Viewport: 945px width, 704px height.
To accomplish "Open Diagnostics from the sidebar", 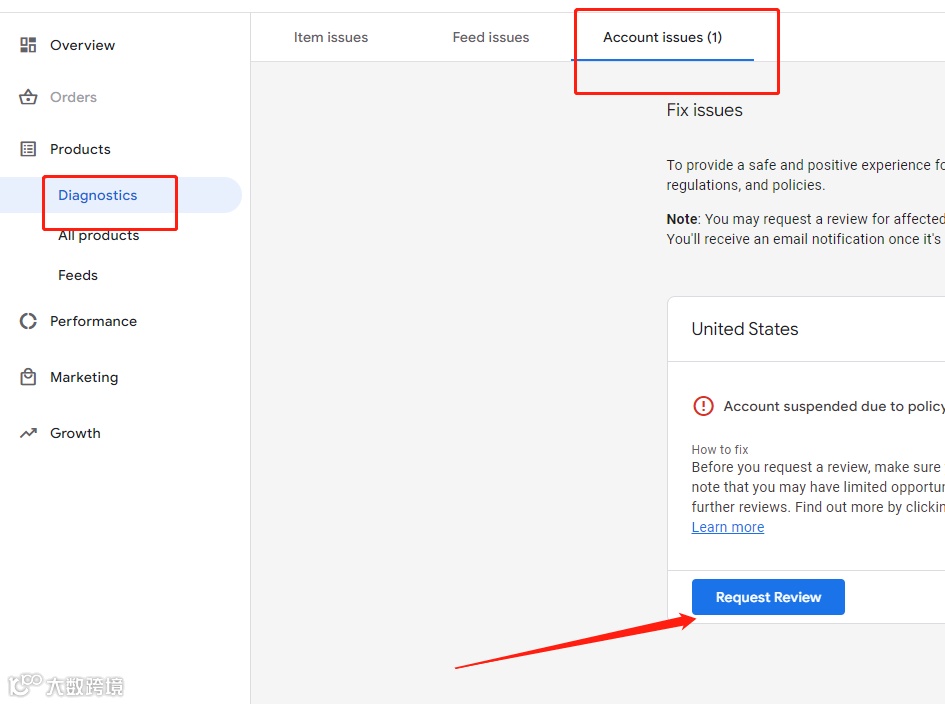I will pyautogui.click(x=97, y=195).
